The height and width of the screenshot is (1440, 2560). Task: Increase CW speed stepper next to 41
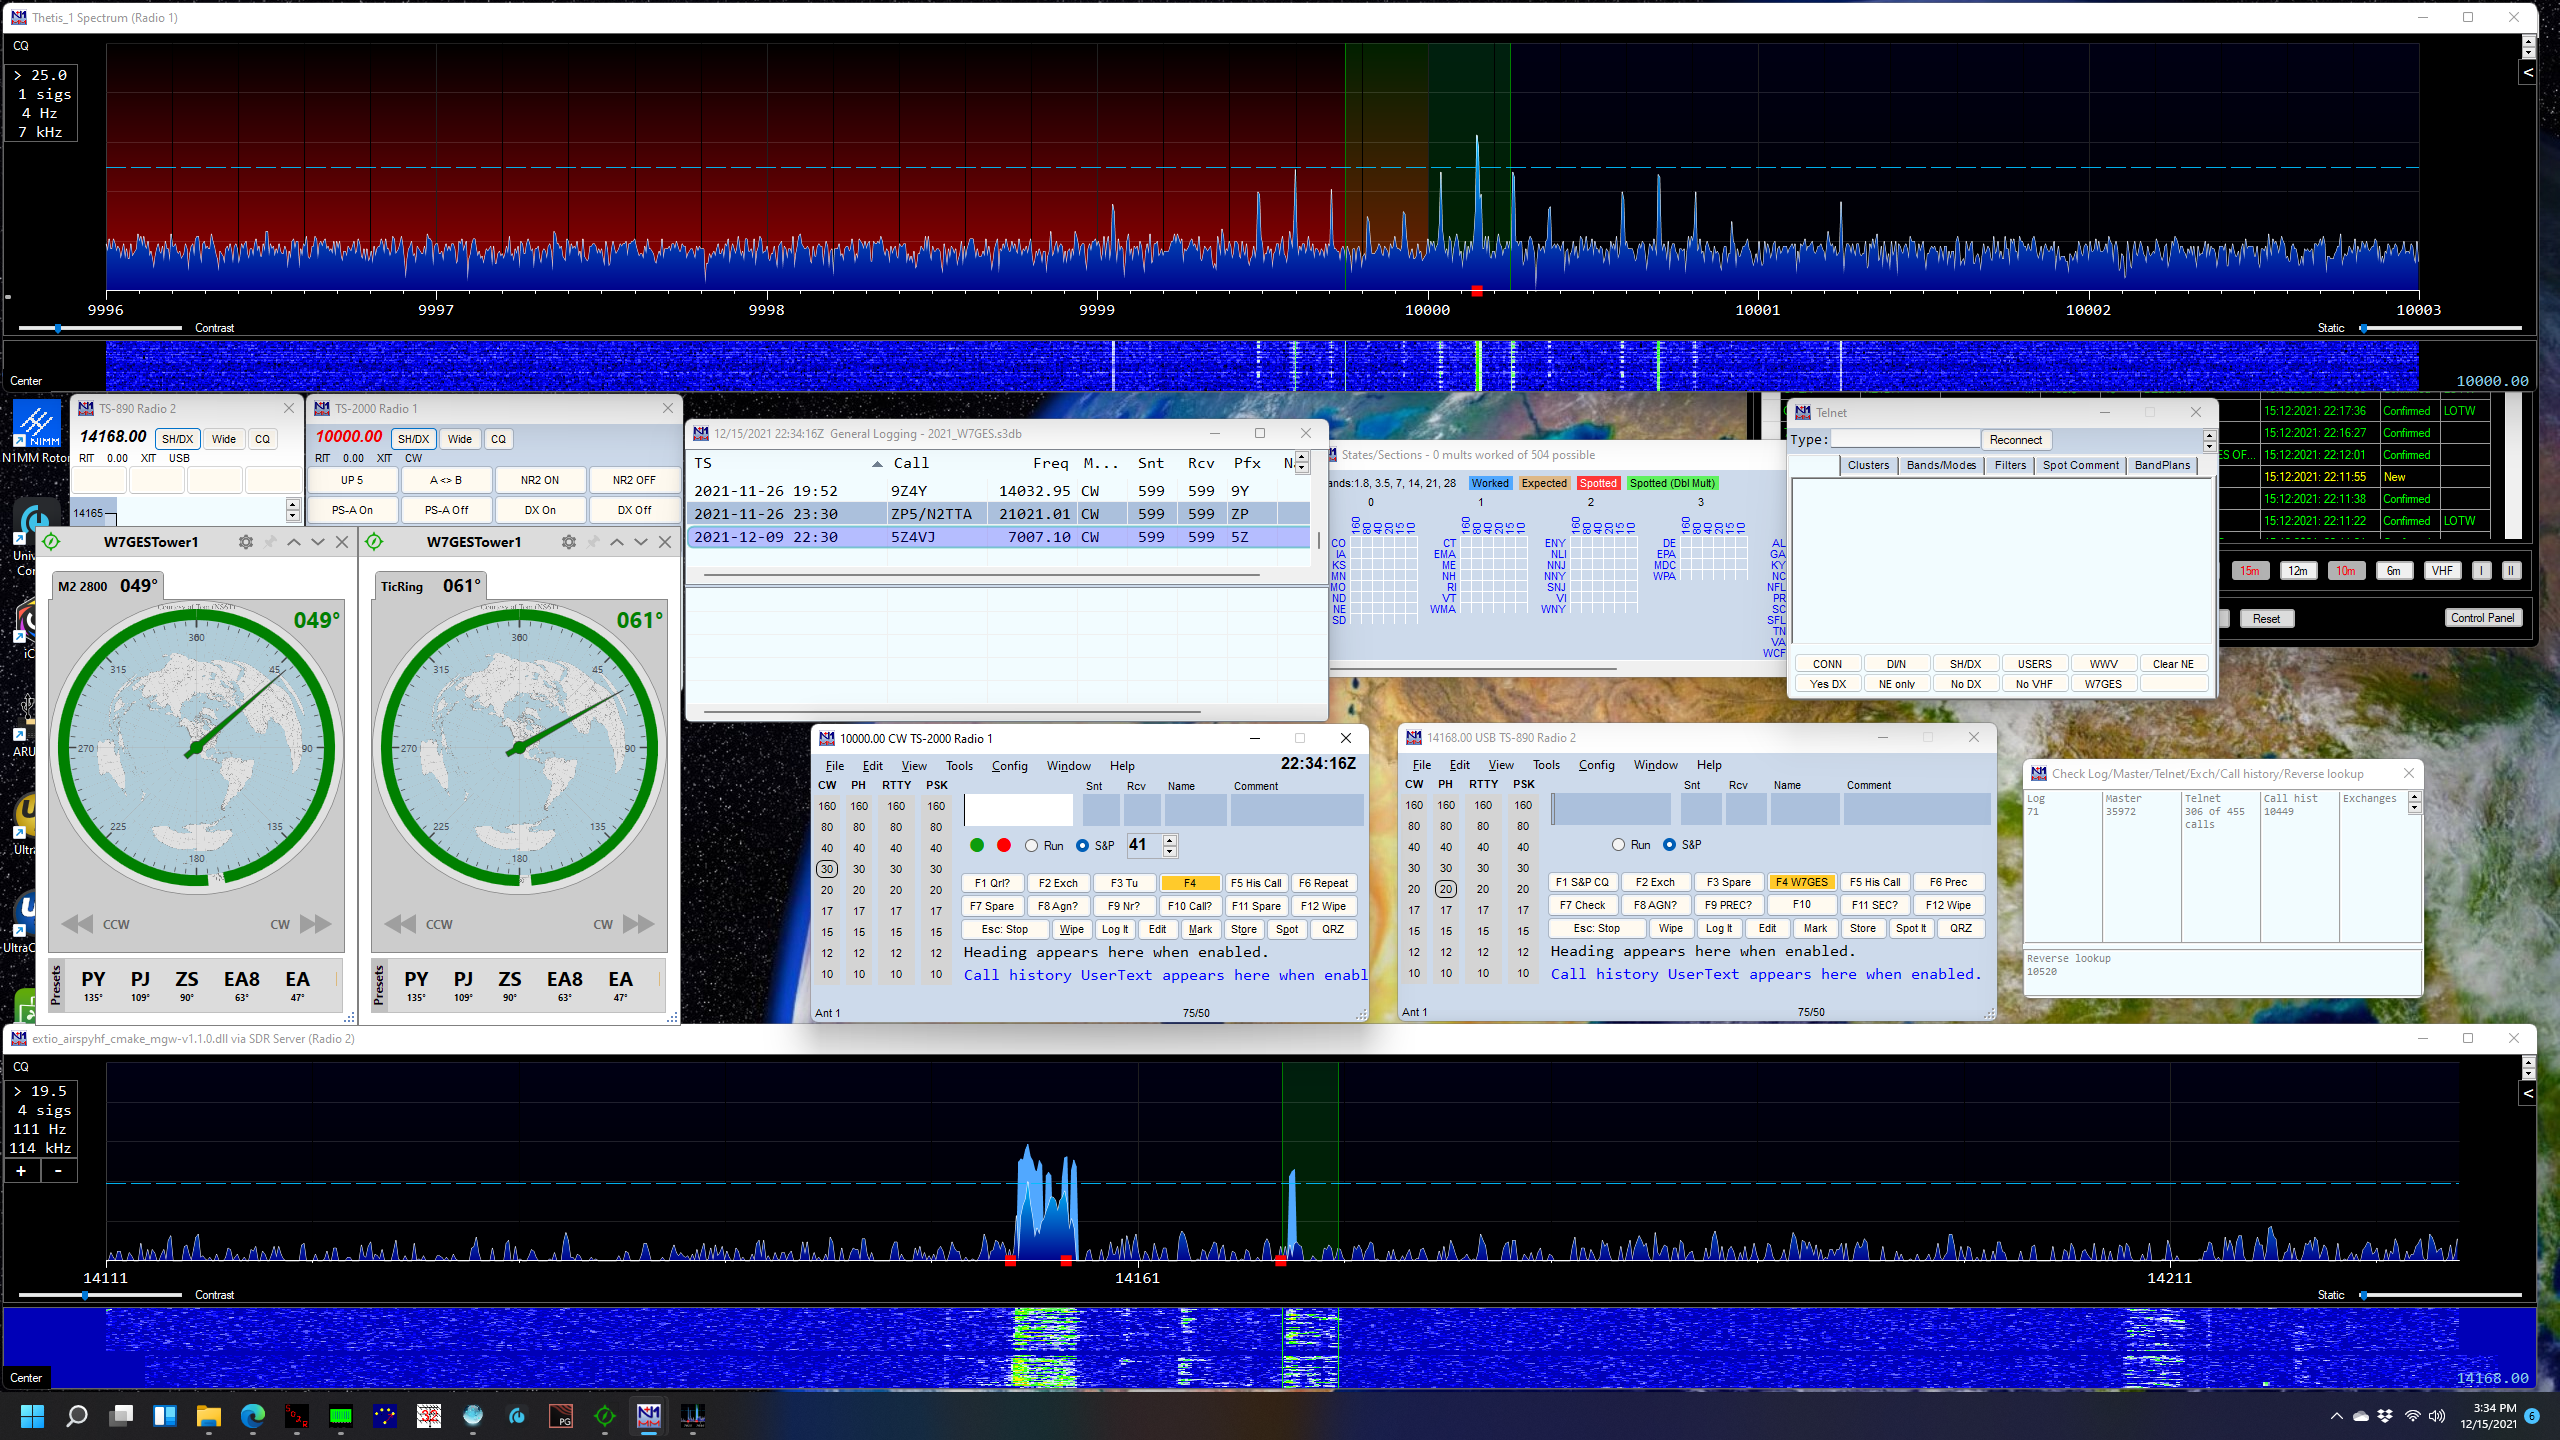1170,840
